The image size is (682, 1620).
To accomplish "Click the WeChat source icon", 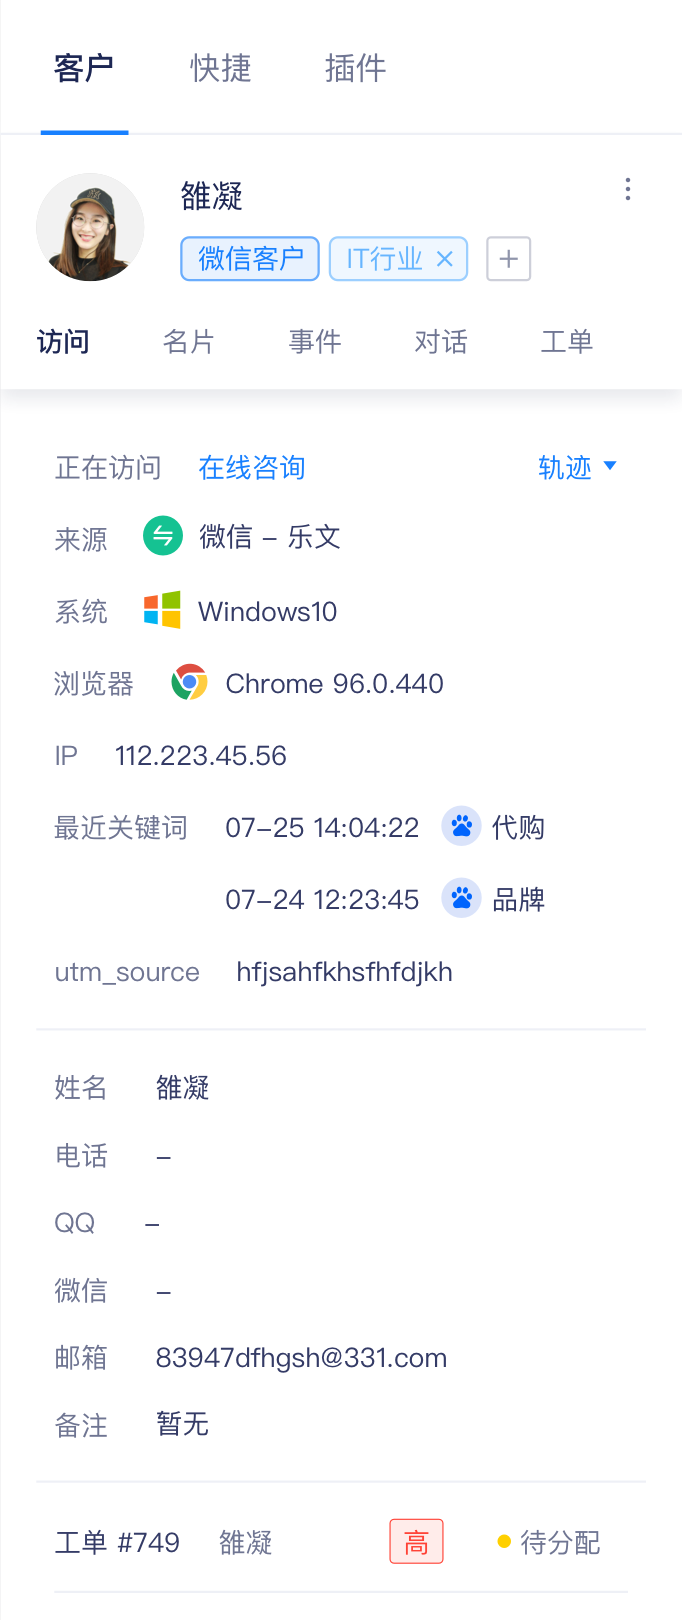I will [163, 536].
